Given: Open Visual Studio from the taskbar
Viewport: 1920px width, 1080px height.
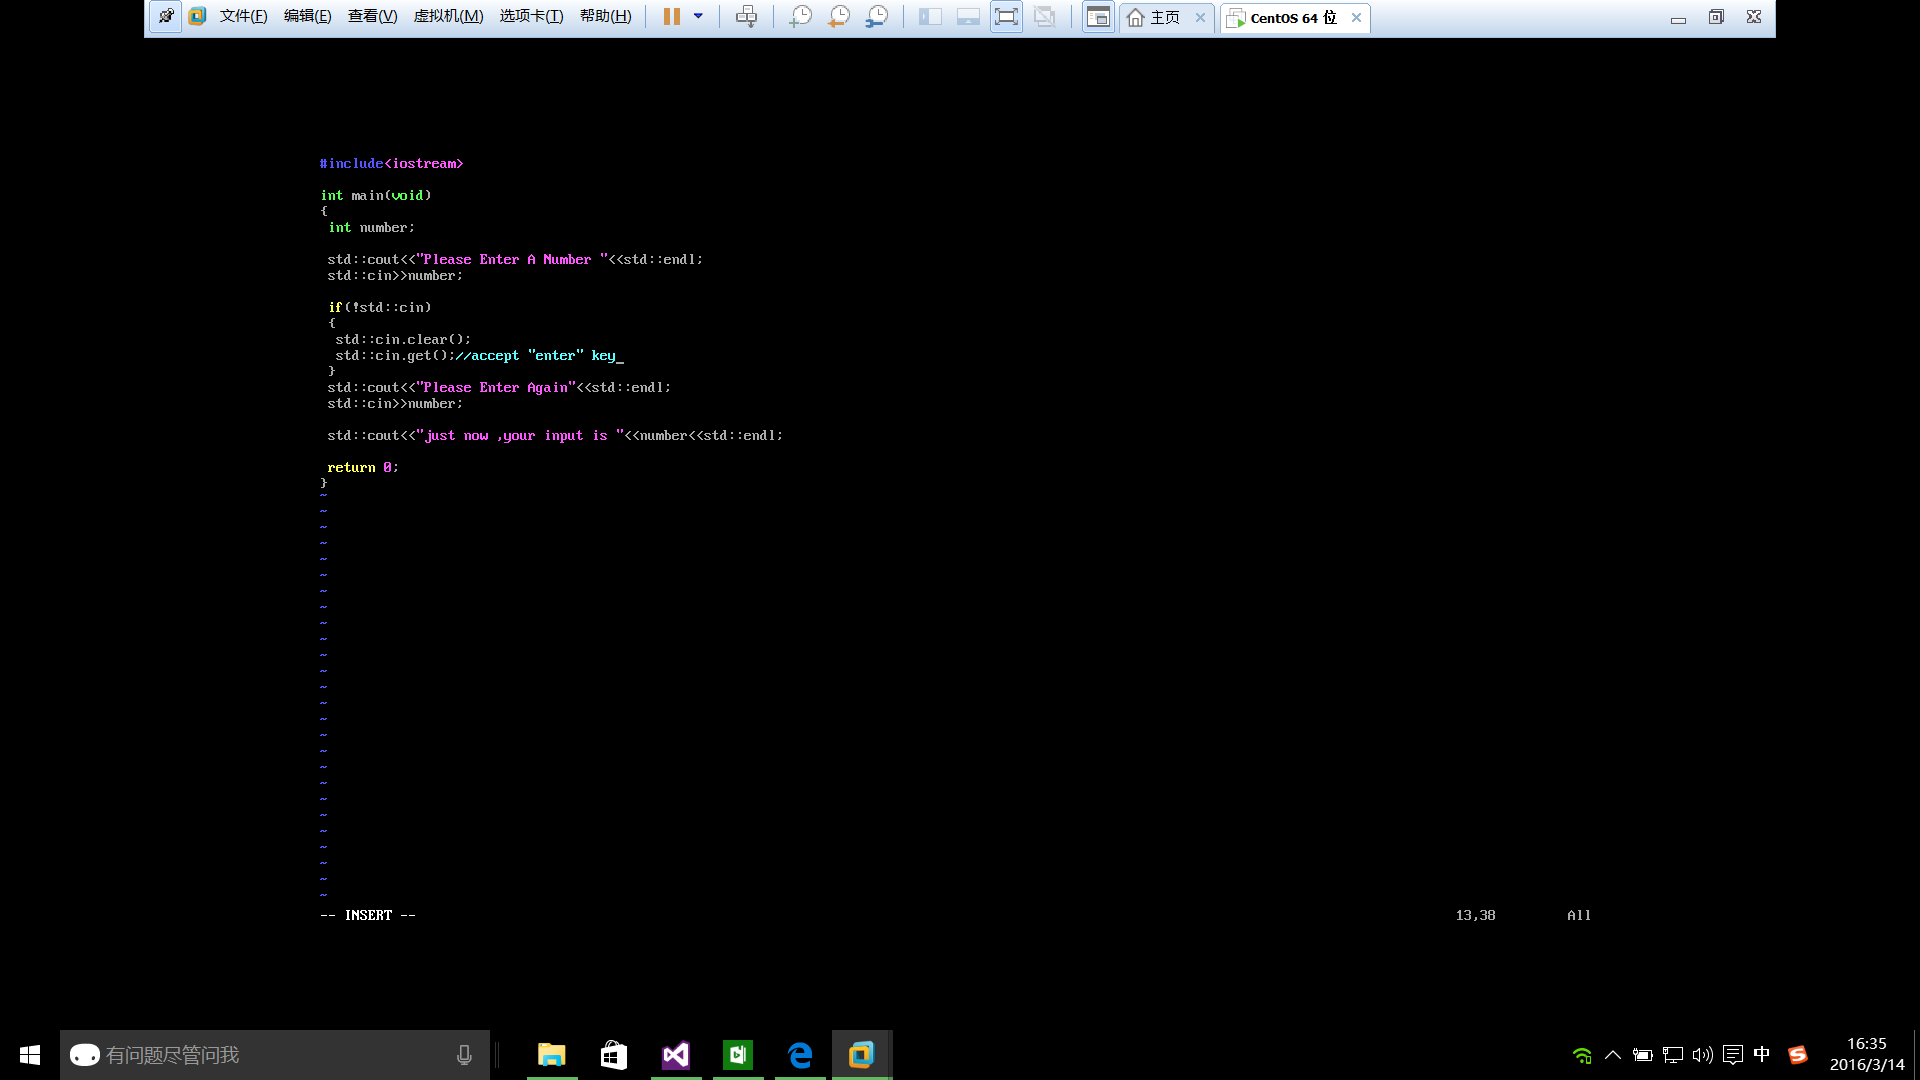Looking at the screenshot, I should [x=676, y=1055].
